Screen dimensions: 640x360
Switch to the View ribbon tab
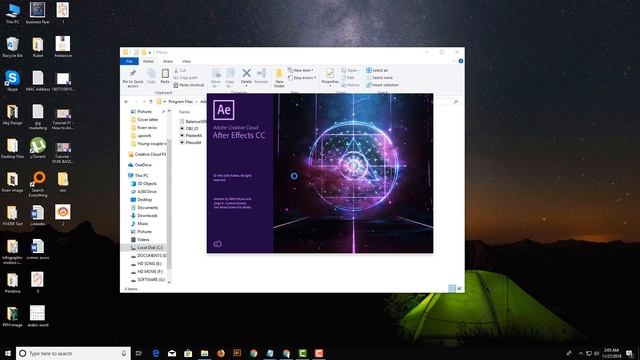tap(186, 61)
